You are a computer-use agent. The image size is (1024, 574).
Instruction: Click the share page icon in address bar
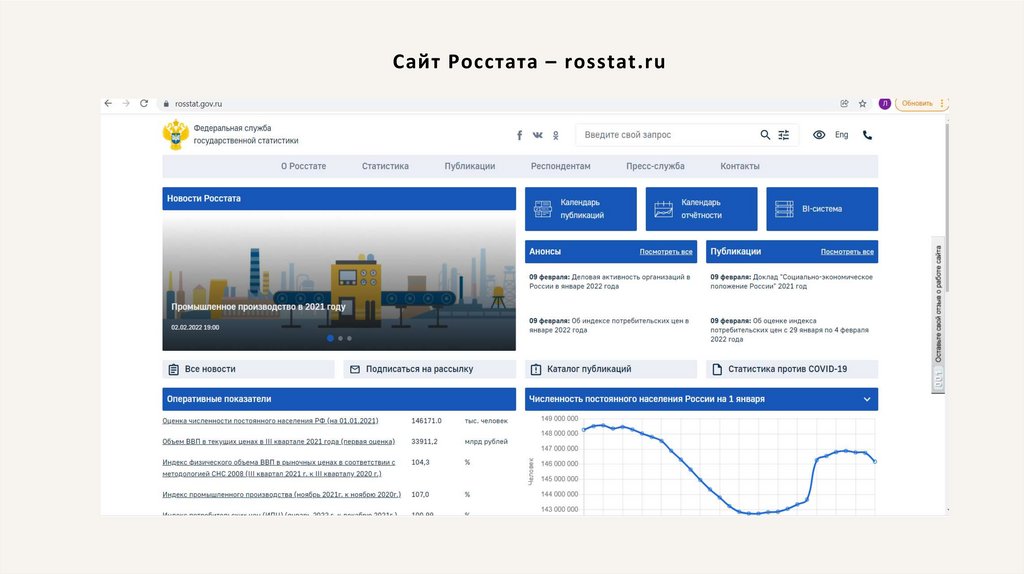point(844,103)
